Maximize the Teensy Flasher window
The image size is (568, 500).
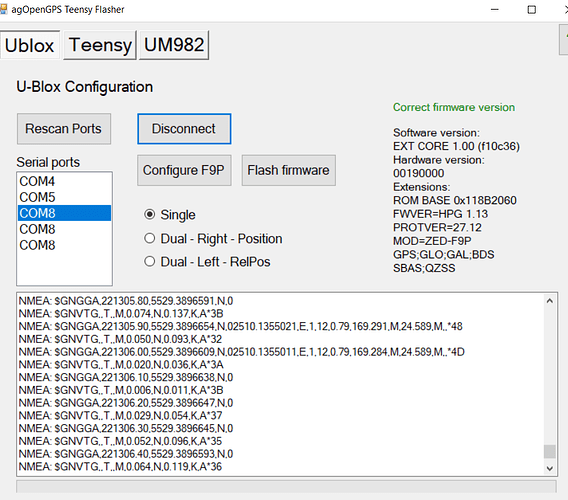(531, 9)
